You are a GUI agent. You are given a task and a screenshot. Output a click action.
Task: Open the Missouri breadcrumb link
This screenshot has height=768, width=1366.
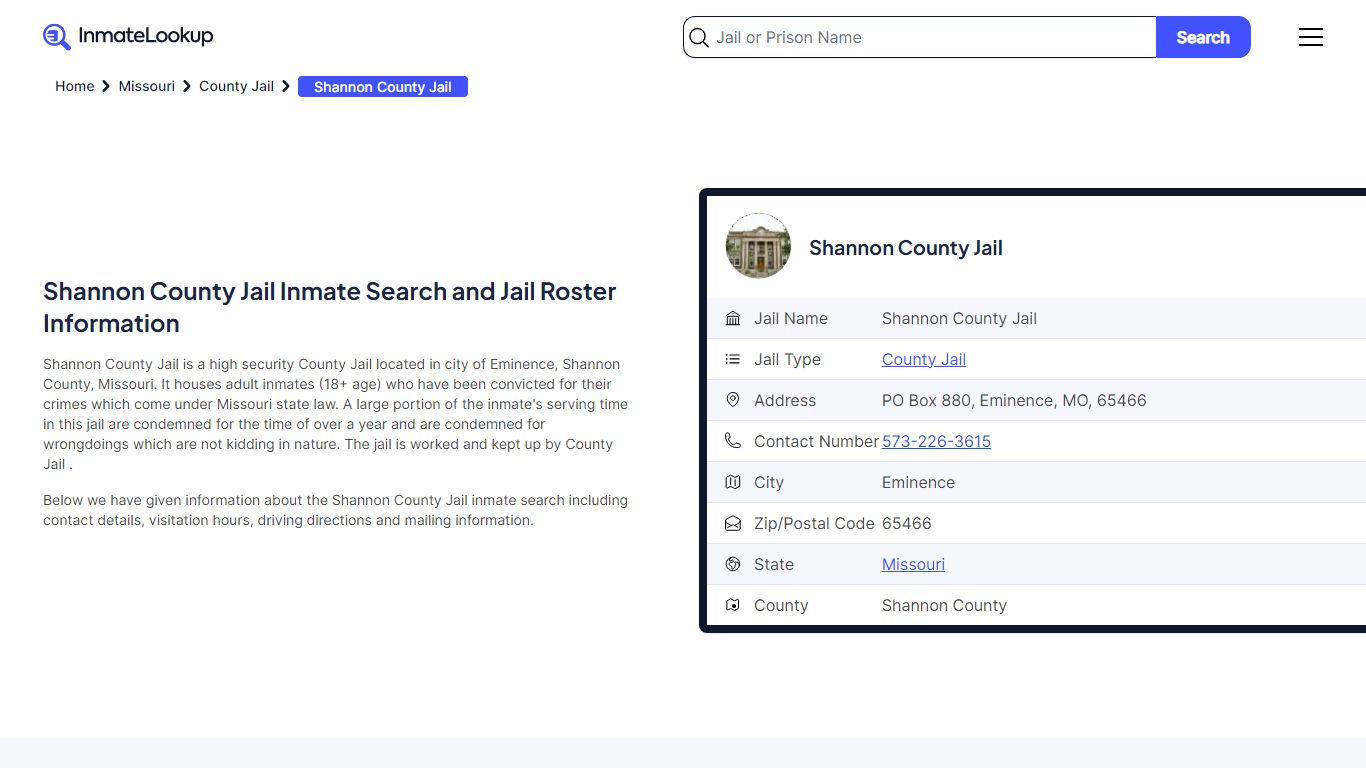147,86
